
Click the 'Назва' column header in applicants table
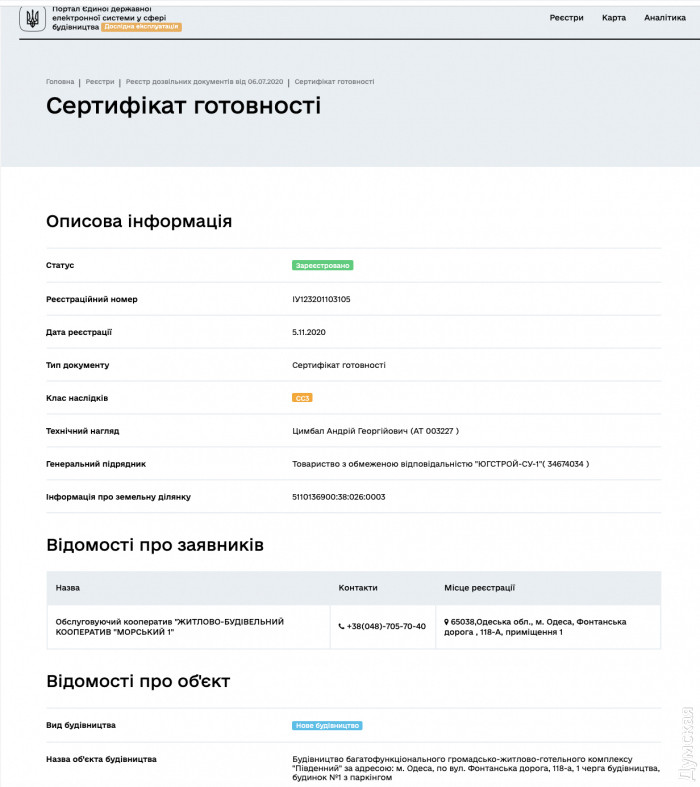[68, 588]
